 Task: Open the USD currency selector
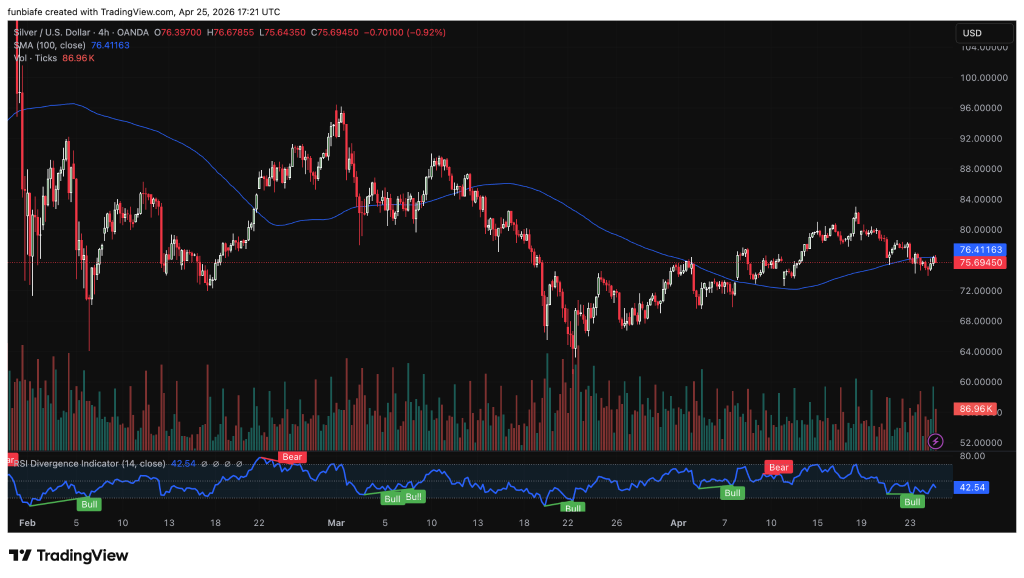point(984,33)
